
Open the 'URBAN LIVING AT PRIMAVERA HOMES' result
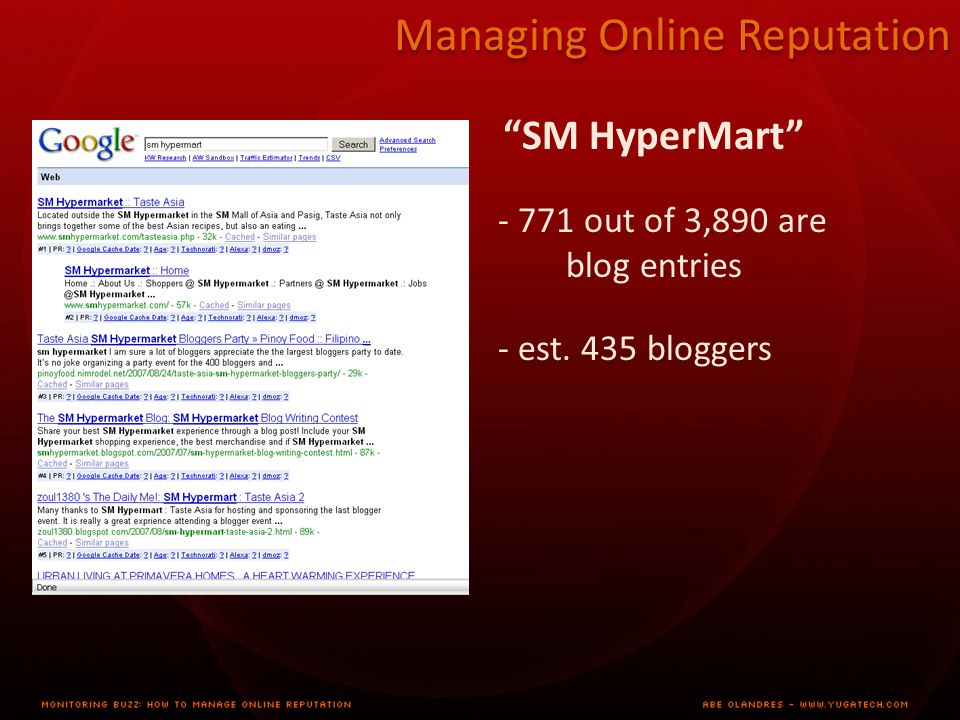226,576
